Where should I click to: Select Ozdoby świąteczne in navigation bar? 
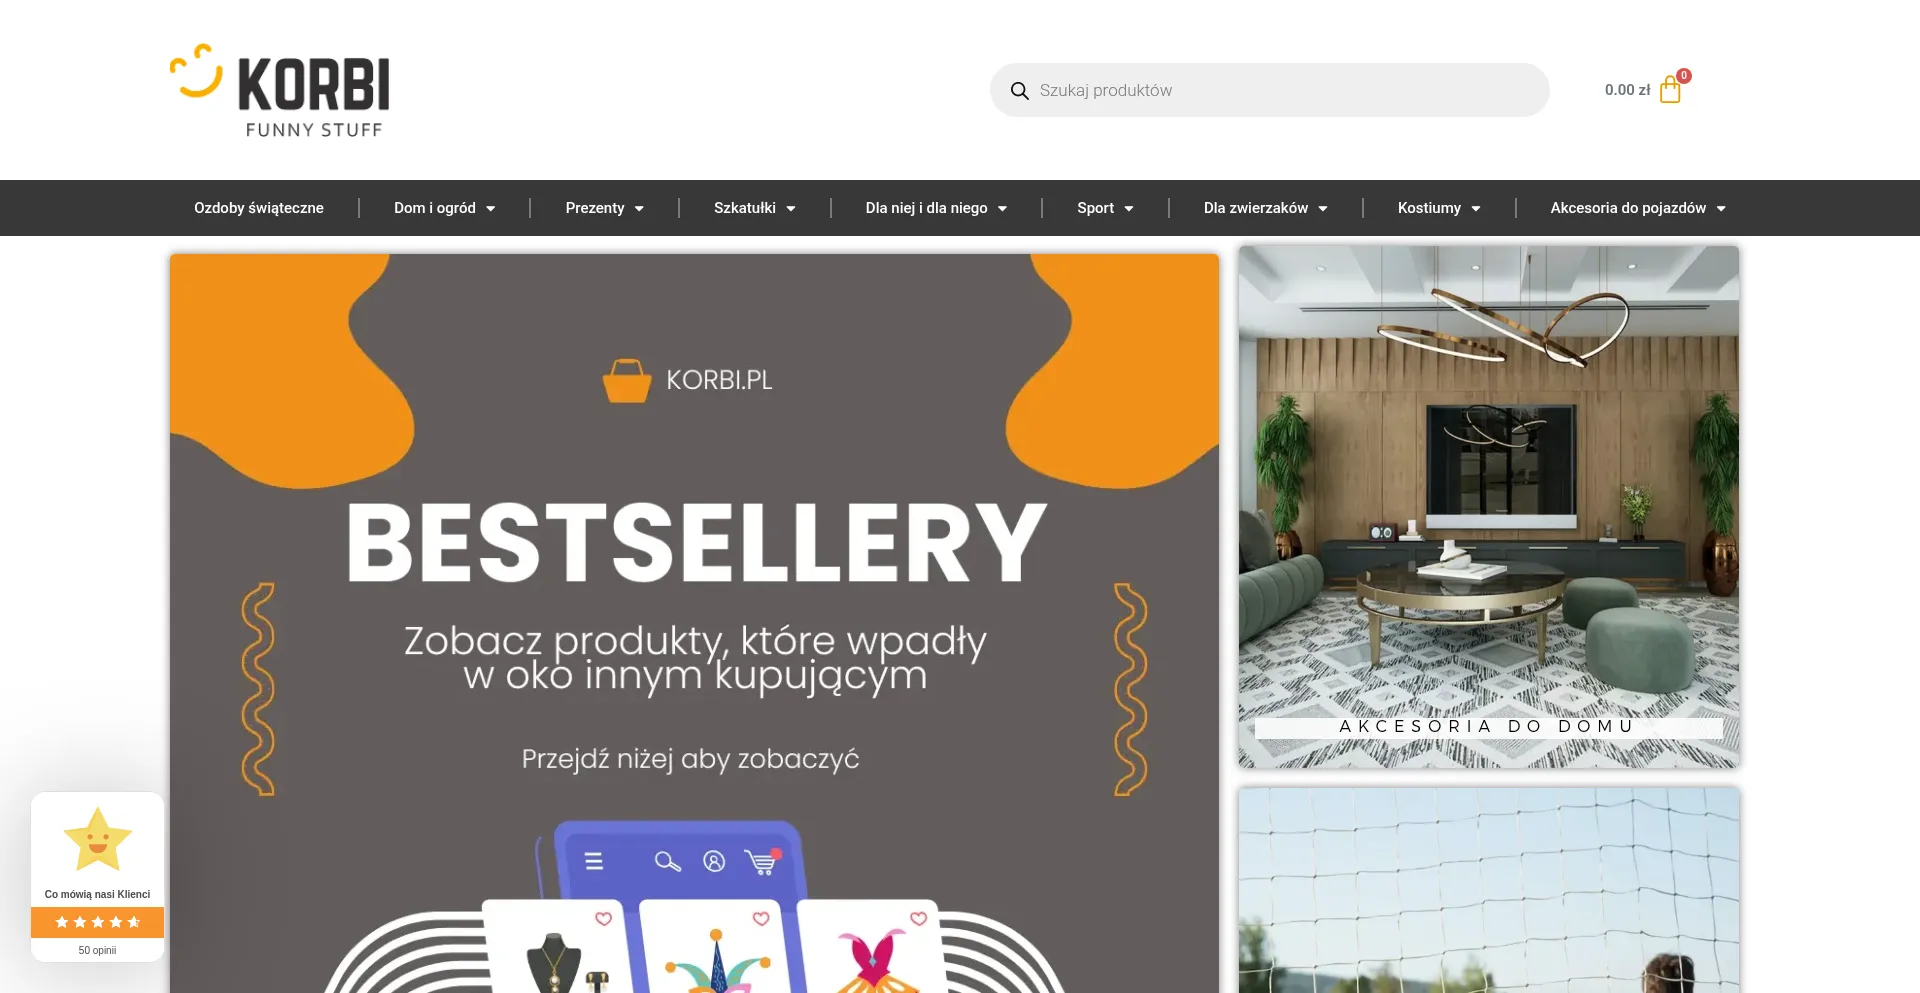pos(259,208)
